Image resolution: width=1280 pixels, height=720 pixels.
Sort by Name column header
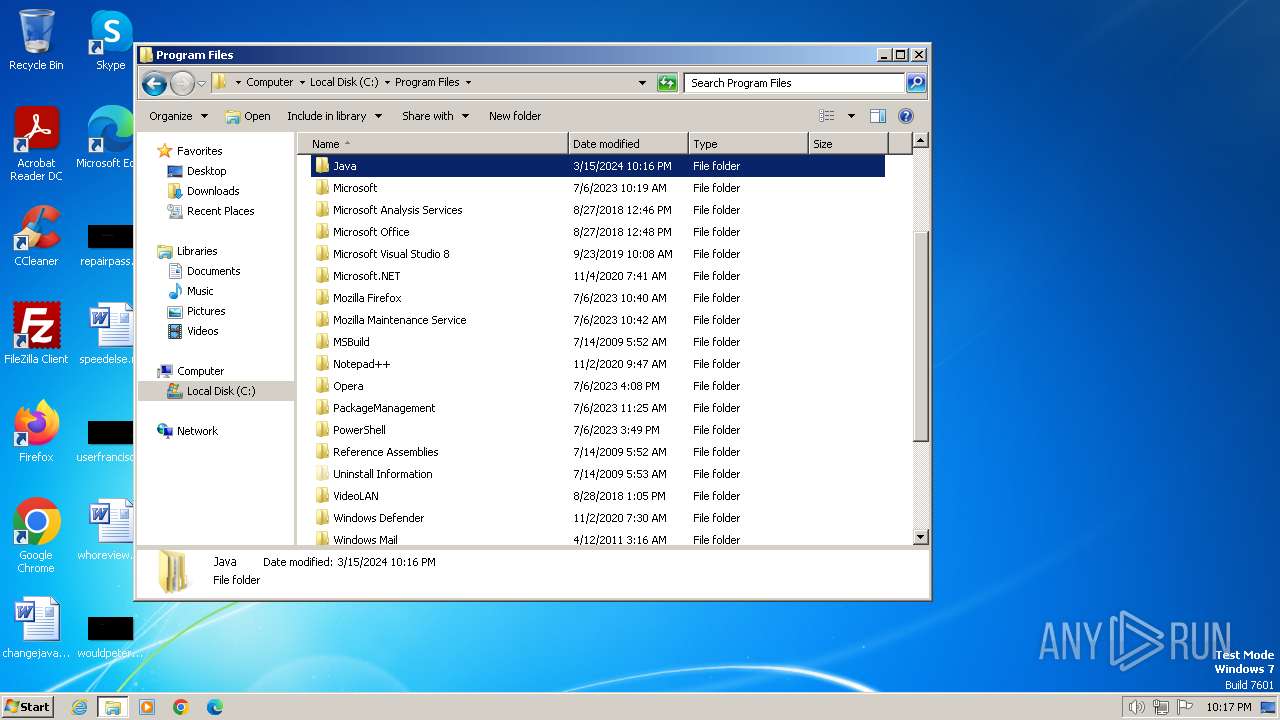[x=433, y=144]
